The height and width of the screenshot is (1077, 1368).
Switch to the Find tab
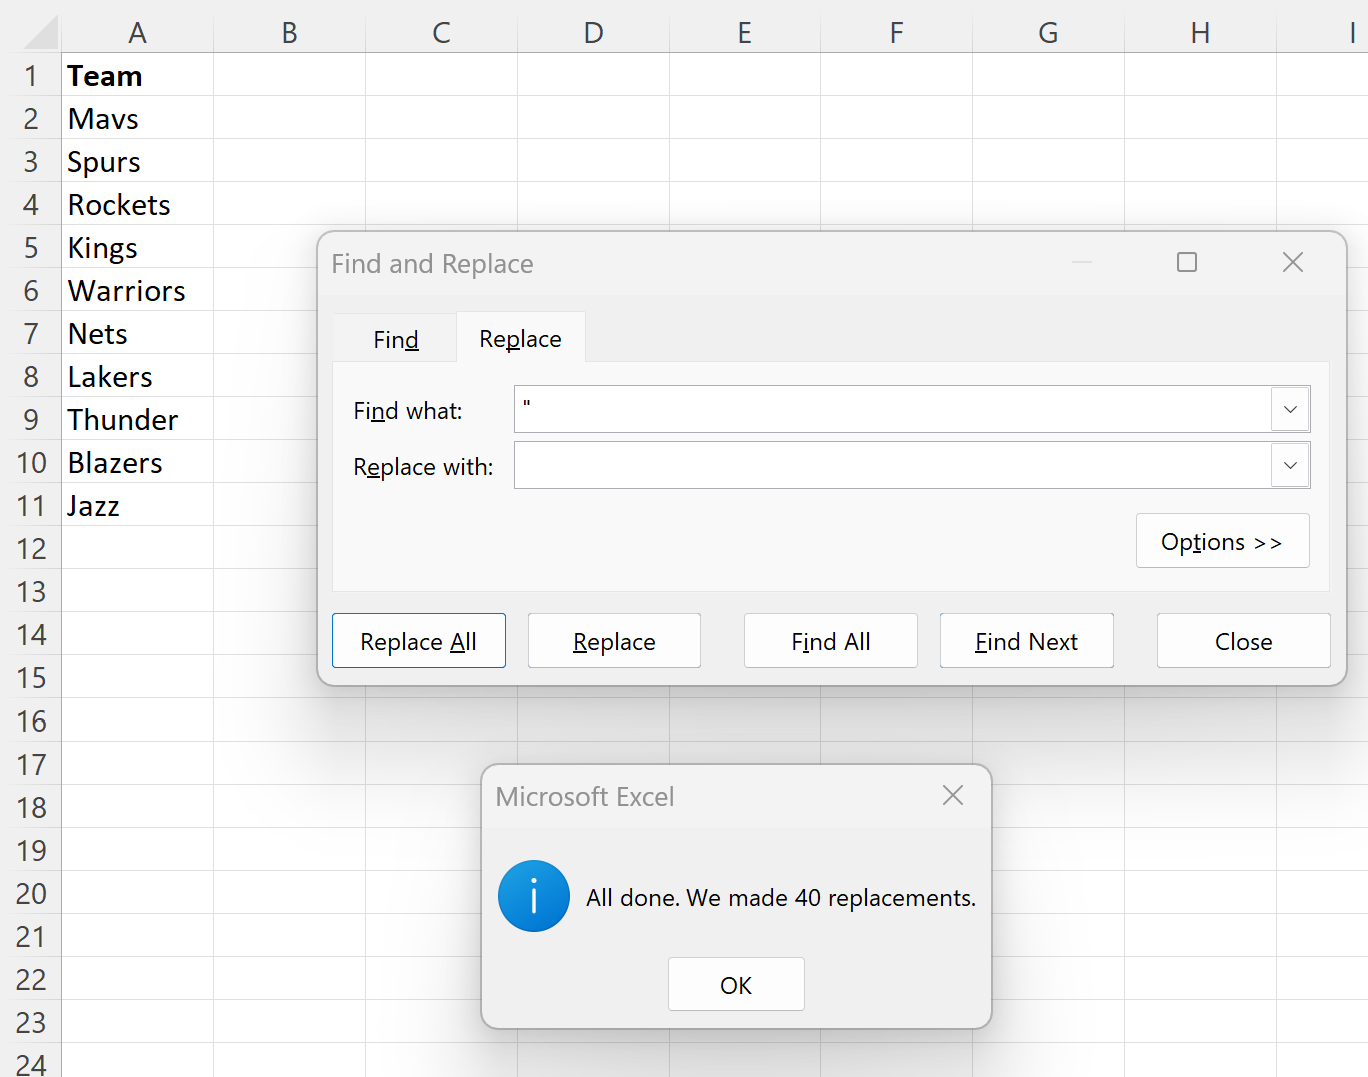tap(396, 339)
